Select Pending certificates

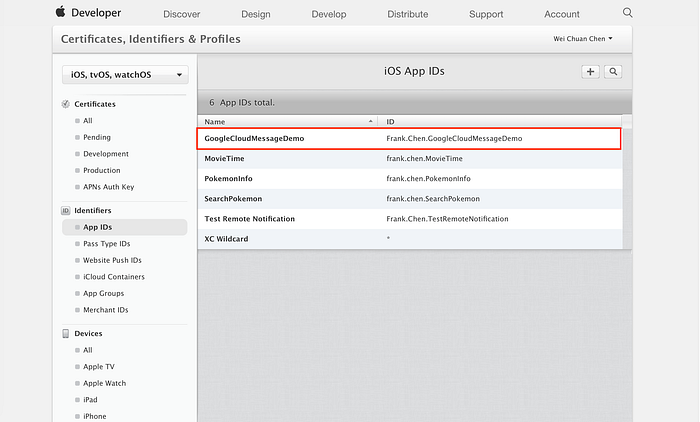(97, 137)
